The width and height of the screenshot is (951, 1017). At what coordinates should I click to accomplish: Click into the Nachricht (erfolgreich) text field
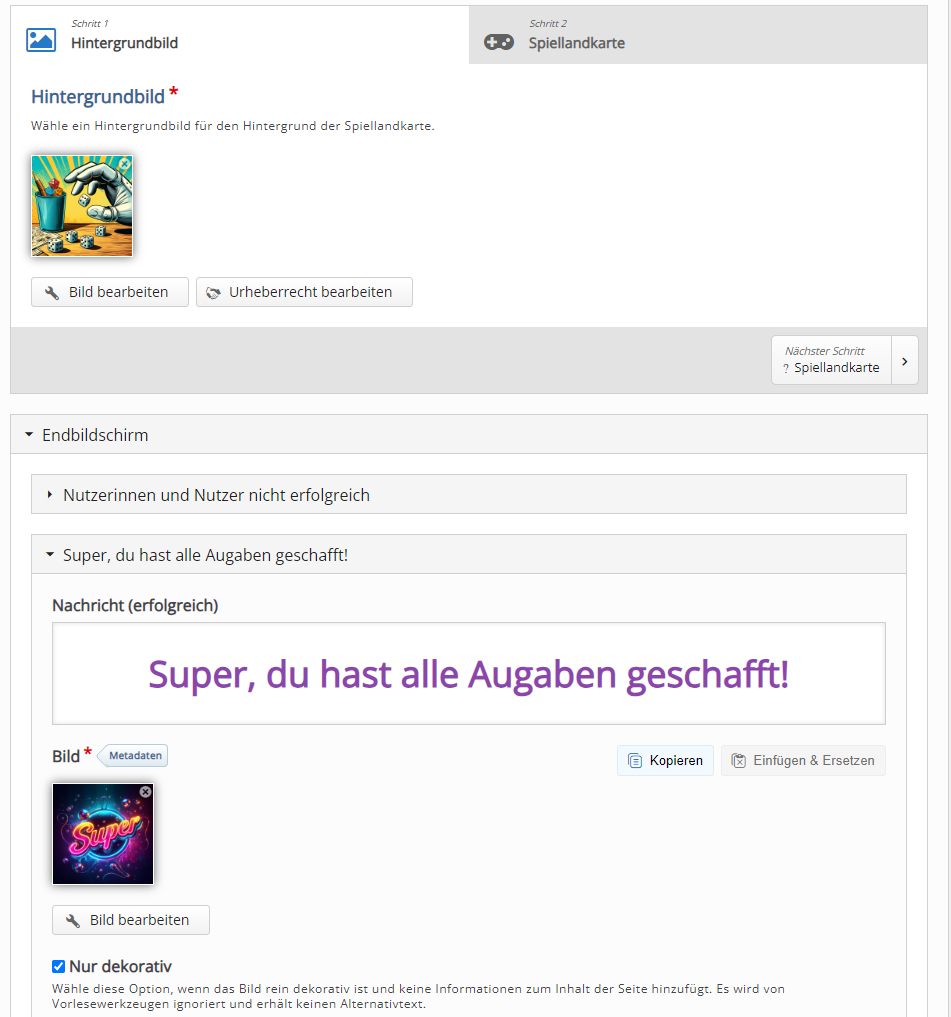coord(469,673)
